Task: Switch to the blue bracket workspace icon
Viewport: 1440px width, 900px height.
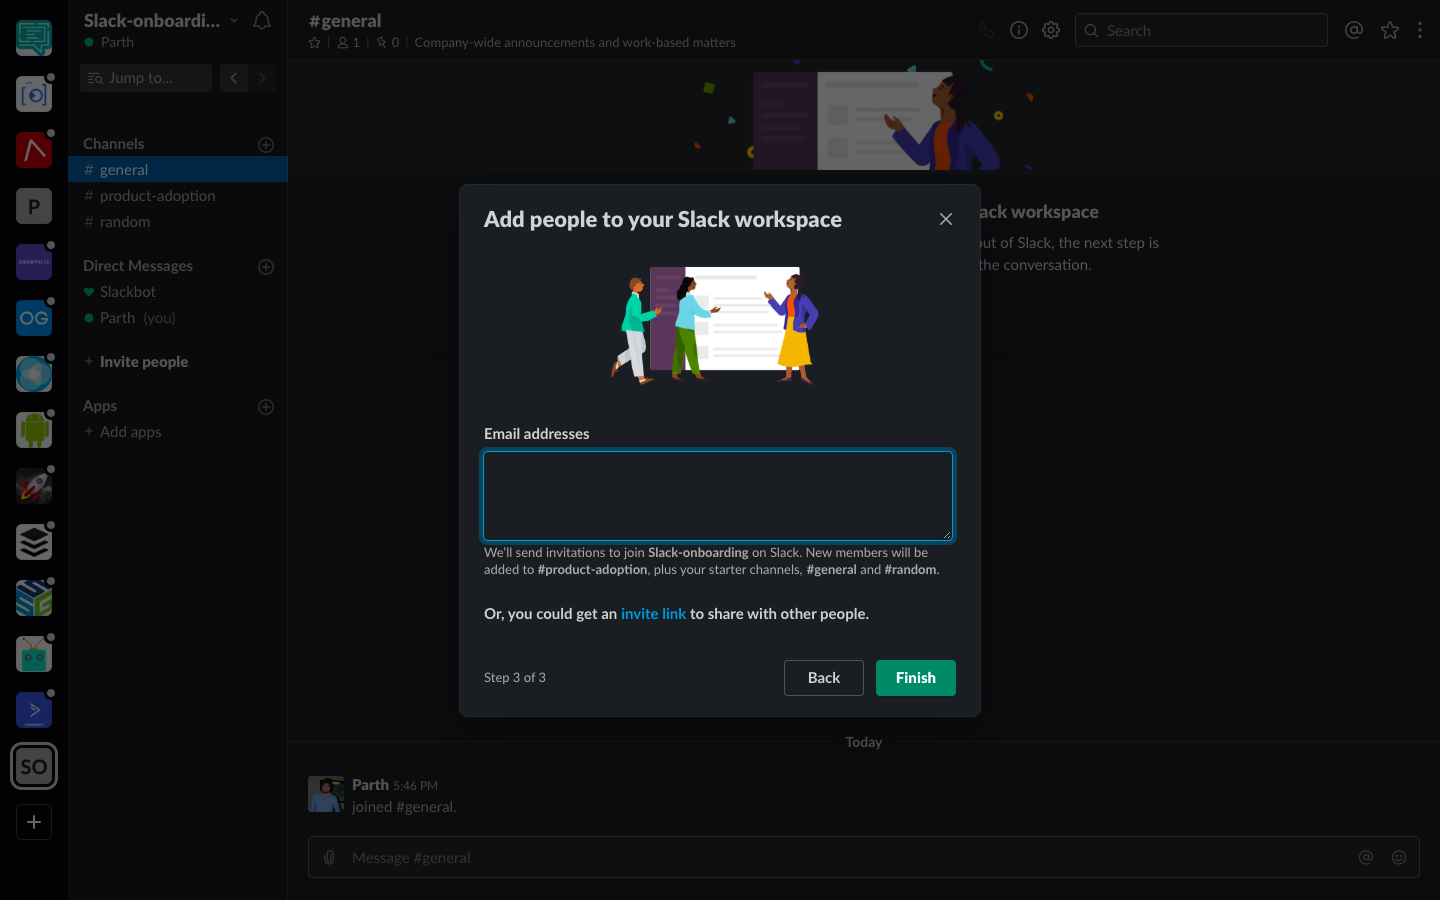Action: click(34, 94)
